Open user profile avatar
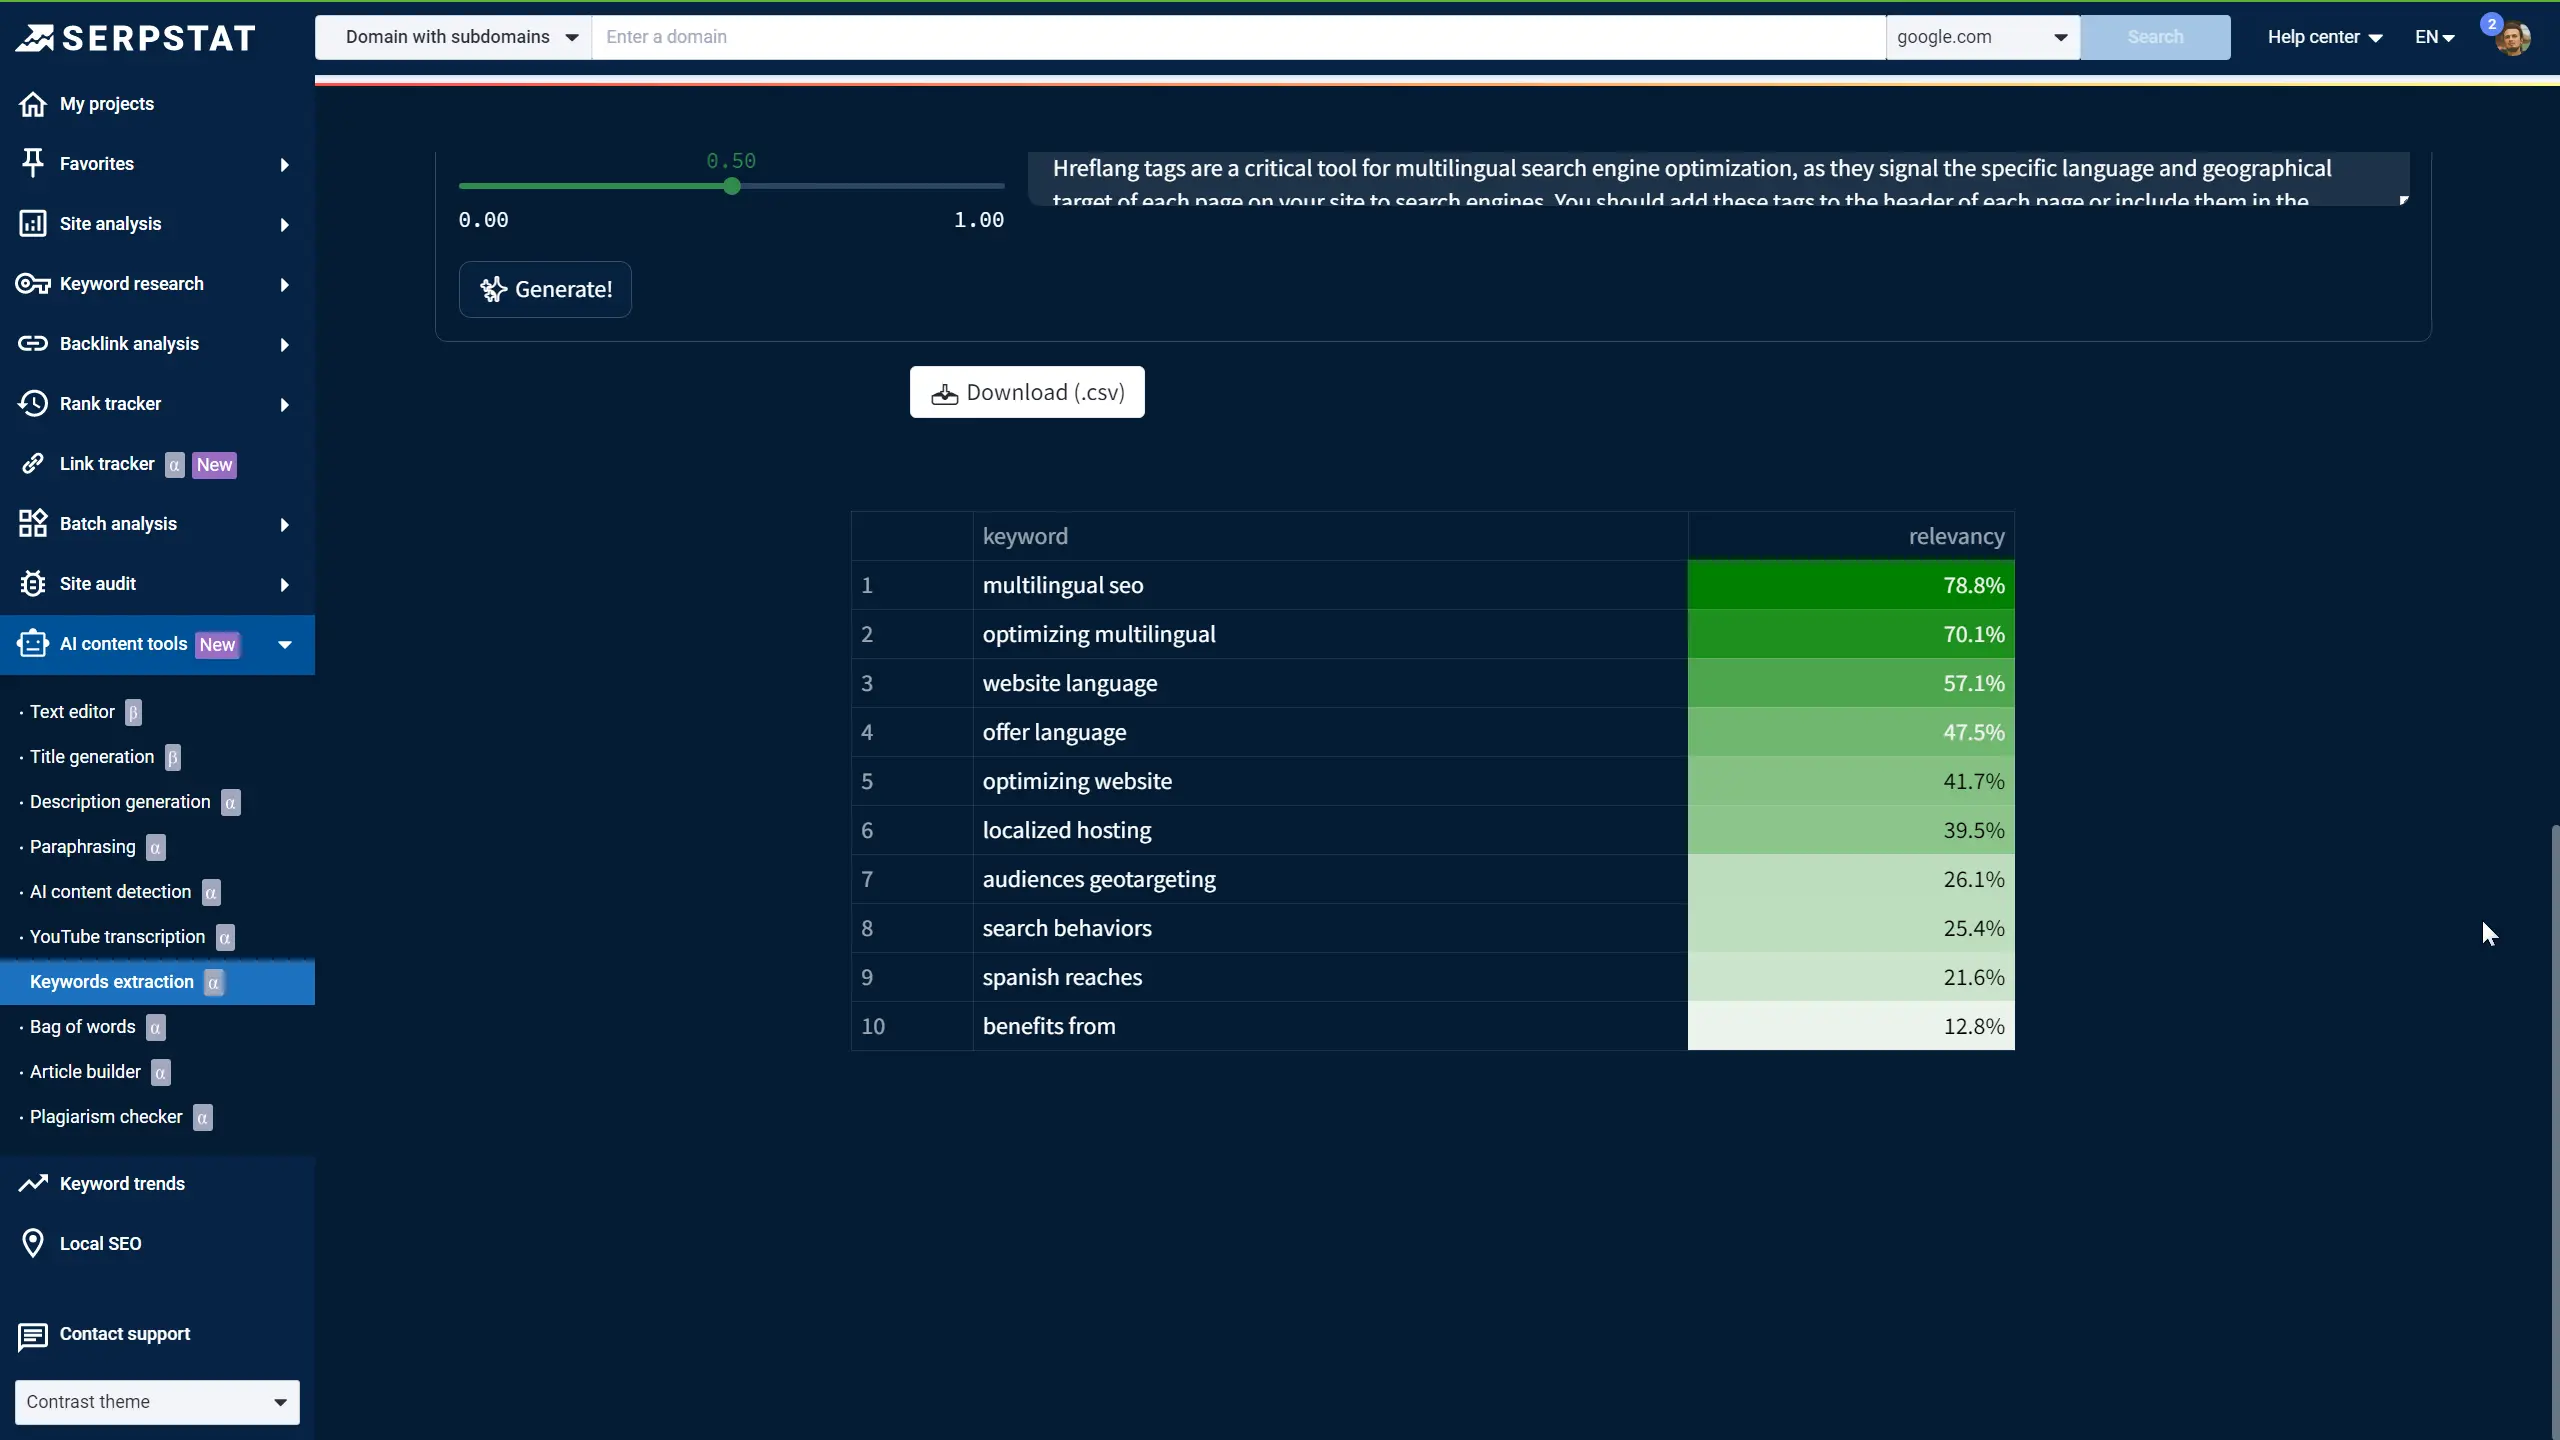The width and height of the screenshot is (2560, 1440). 2512,38
